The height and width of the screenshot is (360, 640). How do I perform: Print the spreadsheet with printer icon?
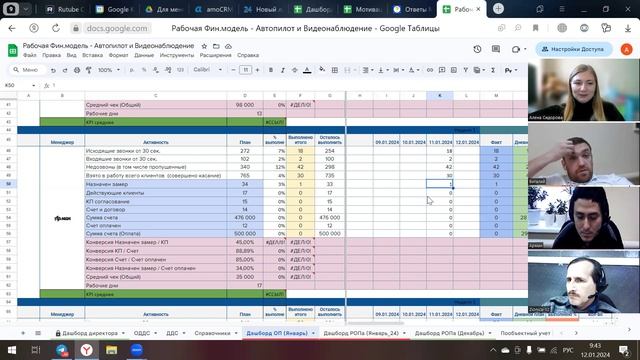coord(77,70)
